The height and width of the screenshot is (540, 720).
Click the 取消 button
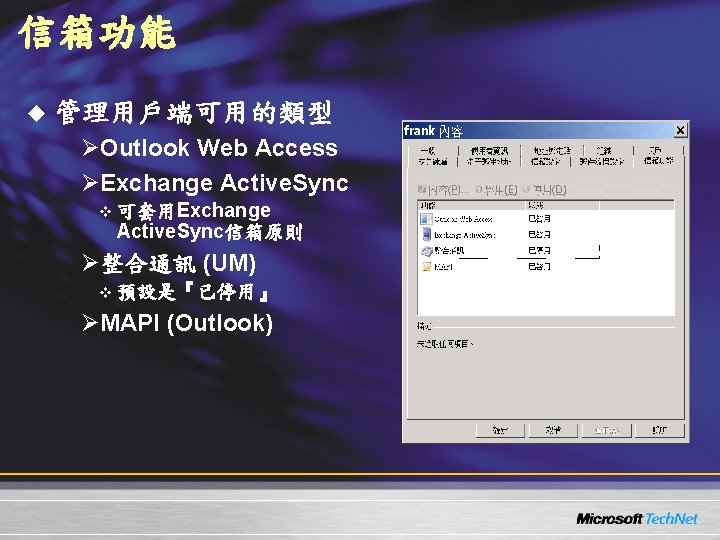click(553, 430)
